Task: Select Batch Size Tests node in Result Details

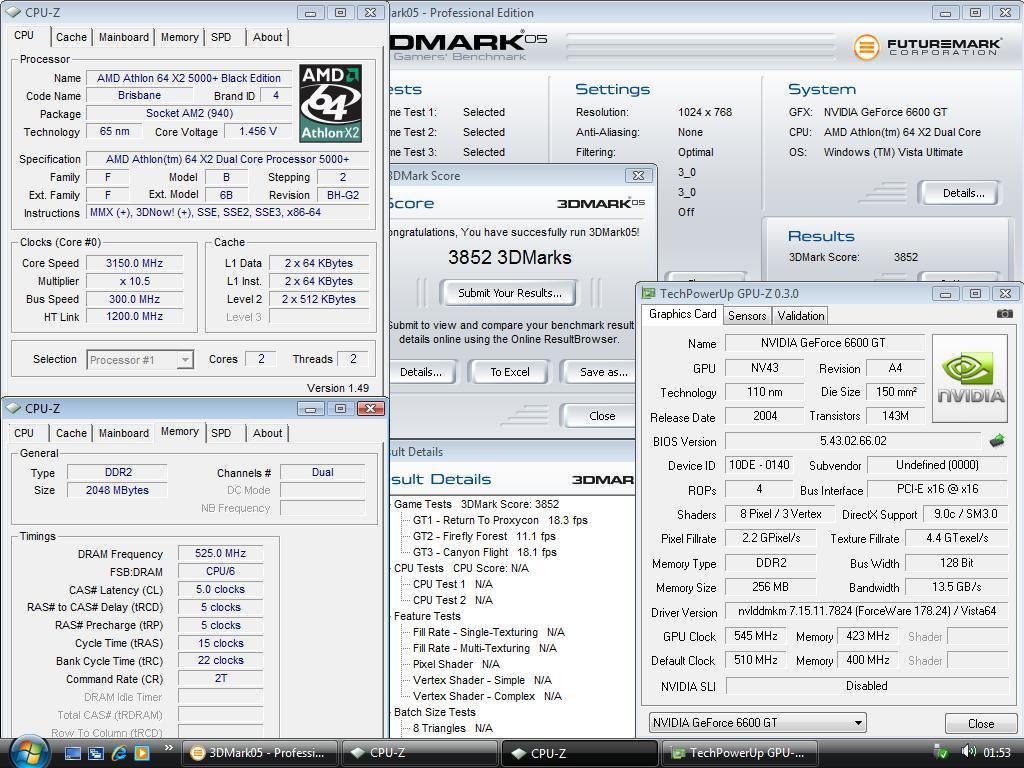Action: pos(434,712)
